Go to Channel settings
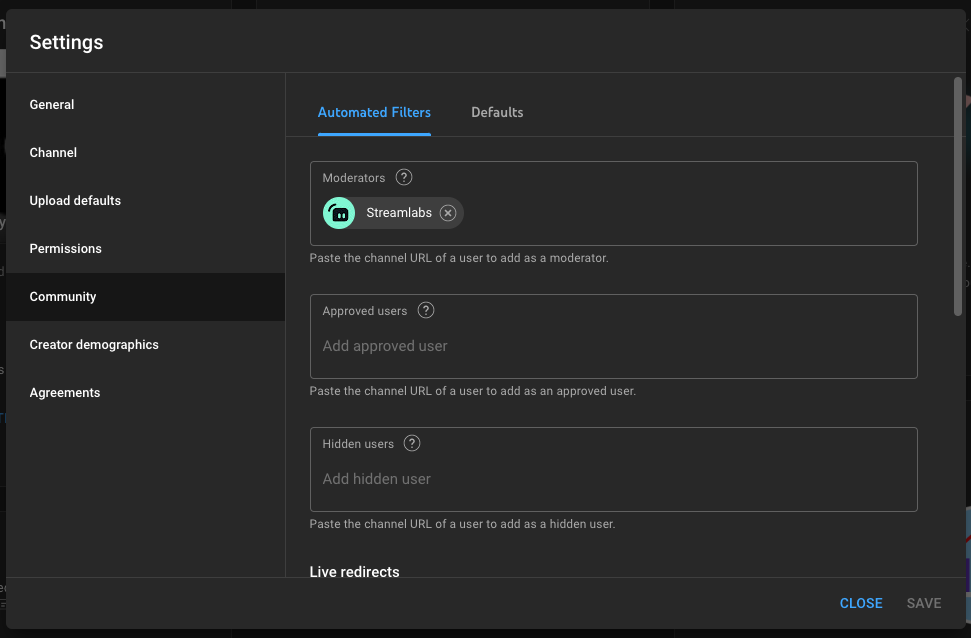The height and width of the screenshot is (638, 971). [x=53, y=153]
